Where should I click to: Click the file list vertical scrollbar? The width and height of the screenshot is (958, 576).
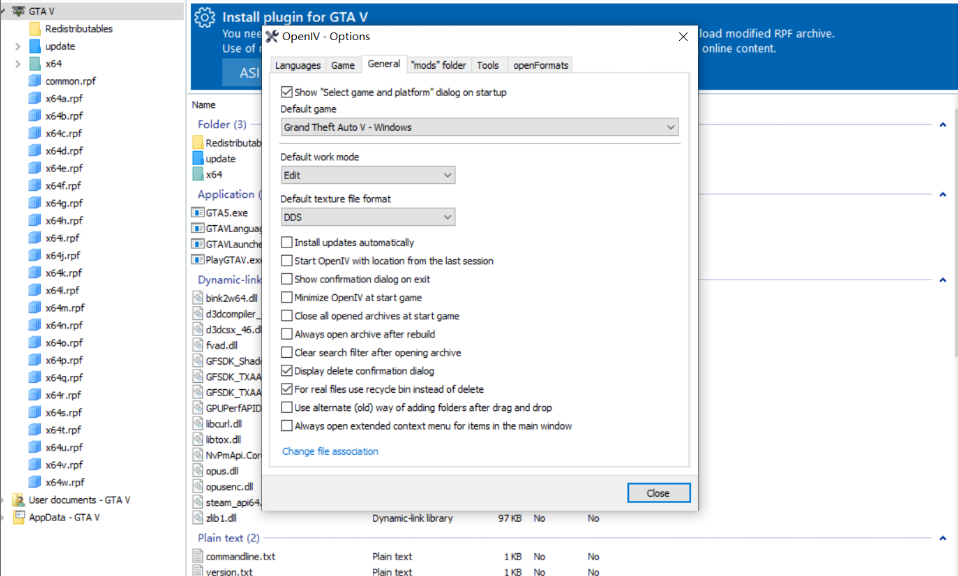[x=953, y=300]
